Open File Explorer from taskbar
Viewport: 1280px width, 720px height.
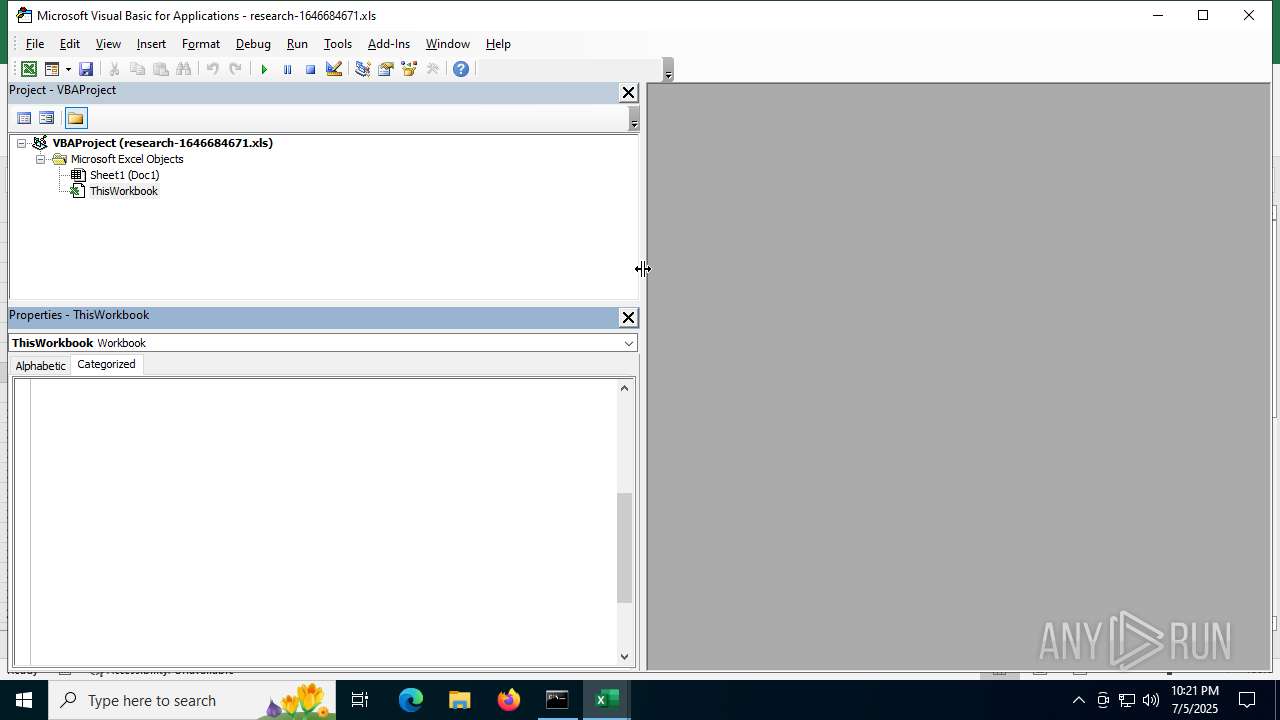pyautogui.click(x=459, y=700)
